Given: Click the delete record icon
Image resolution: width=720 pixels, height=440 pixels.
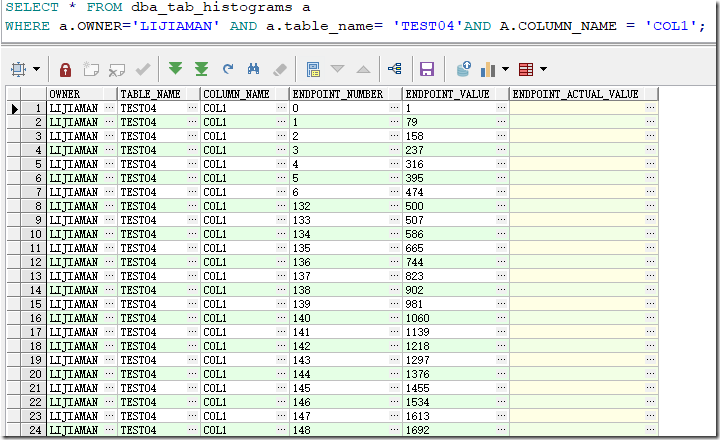Looking at the screenshot, I should click(x=117, y=69).
